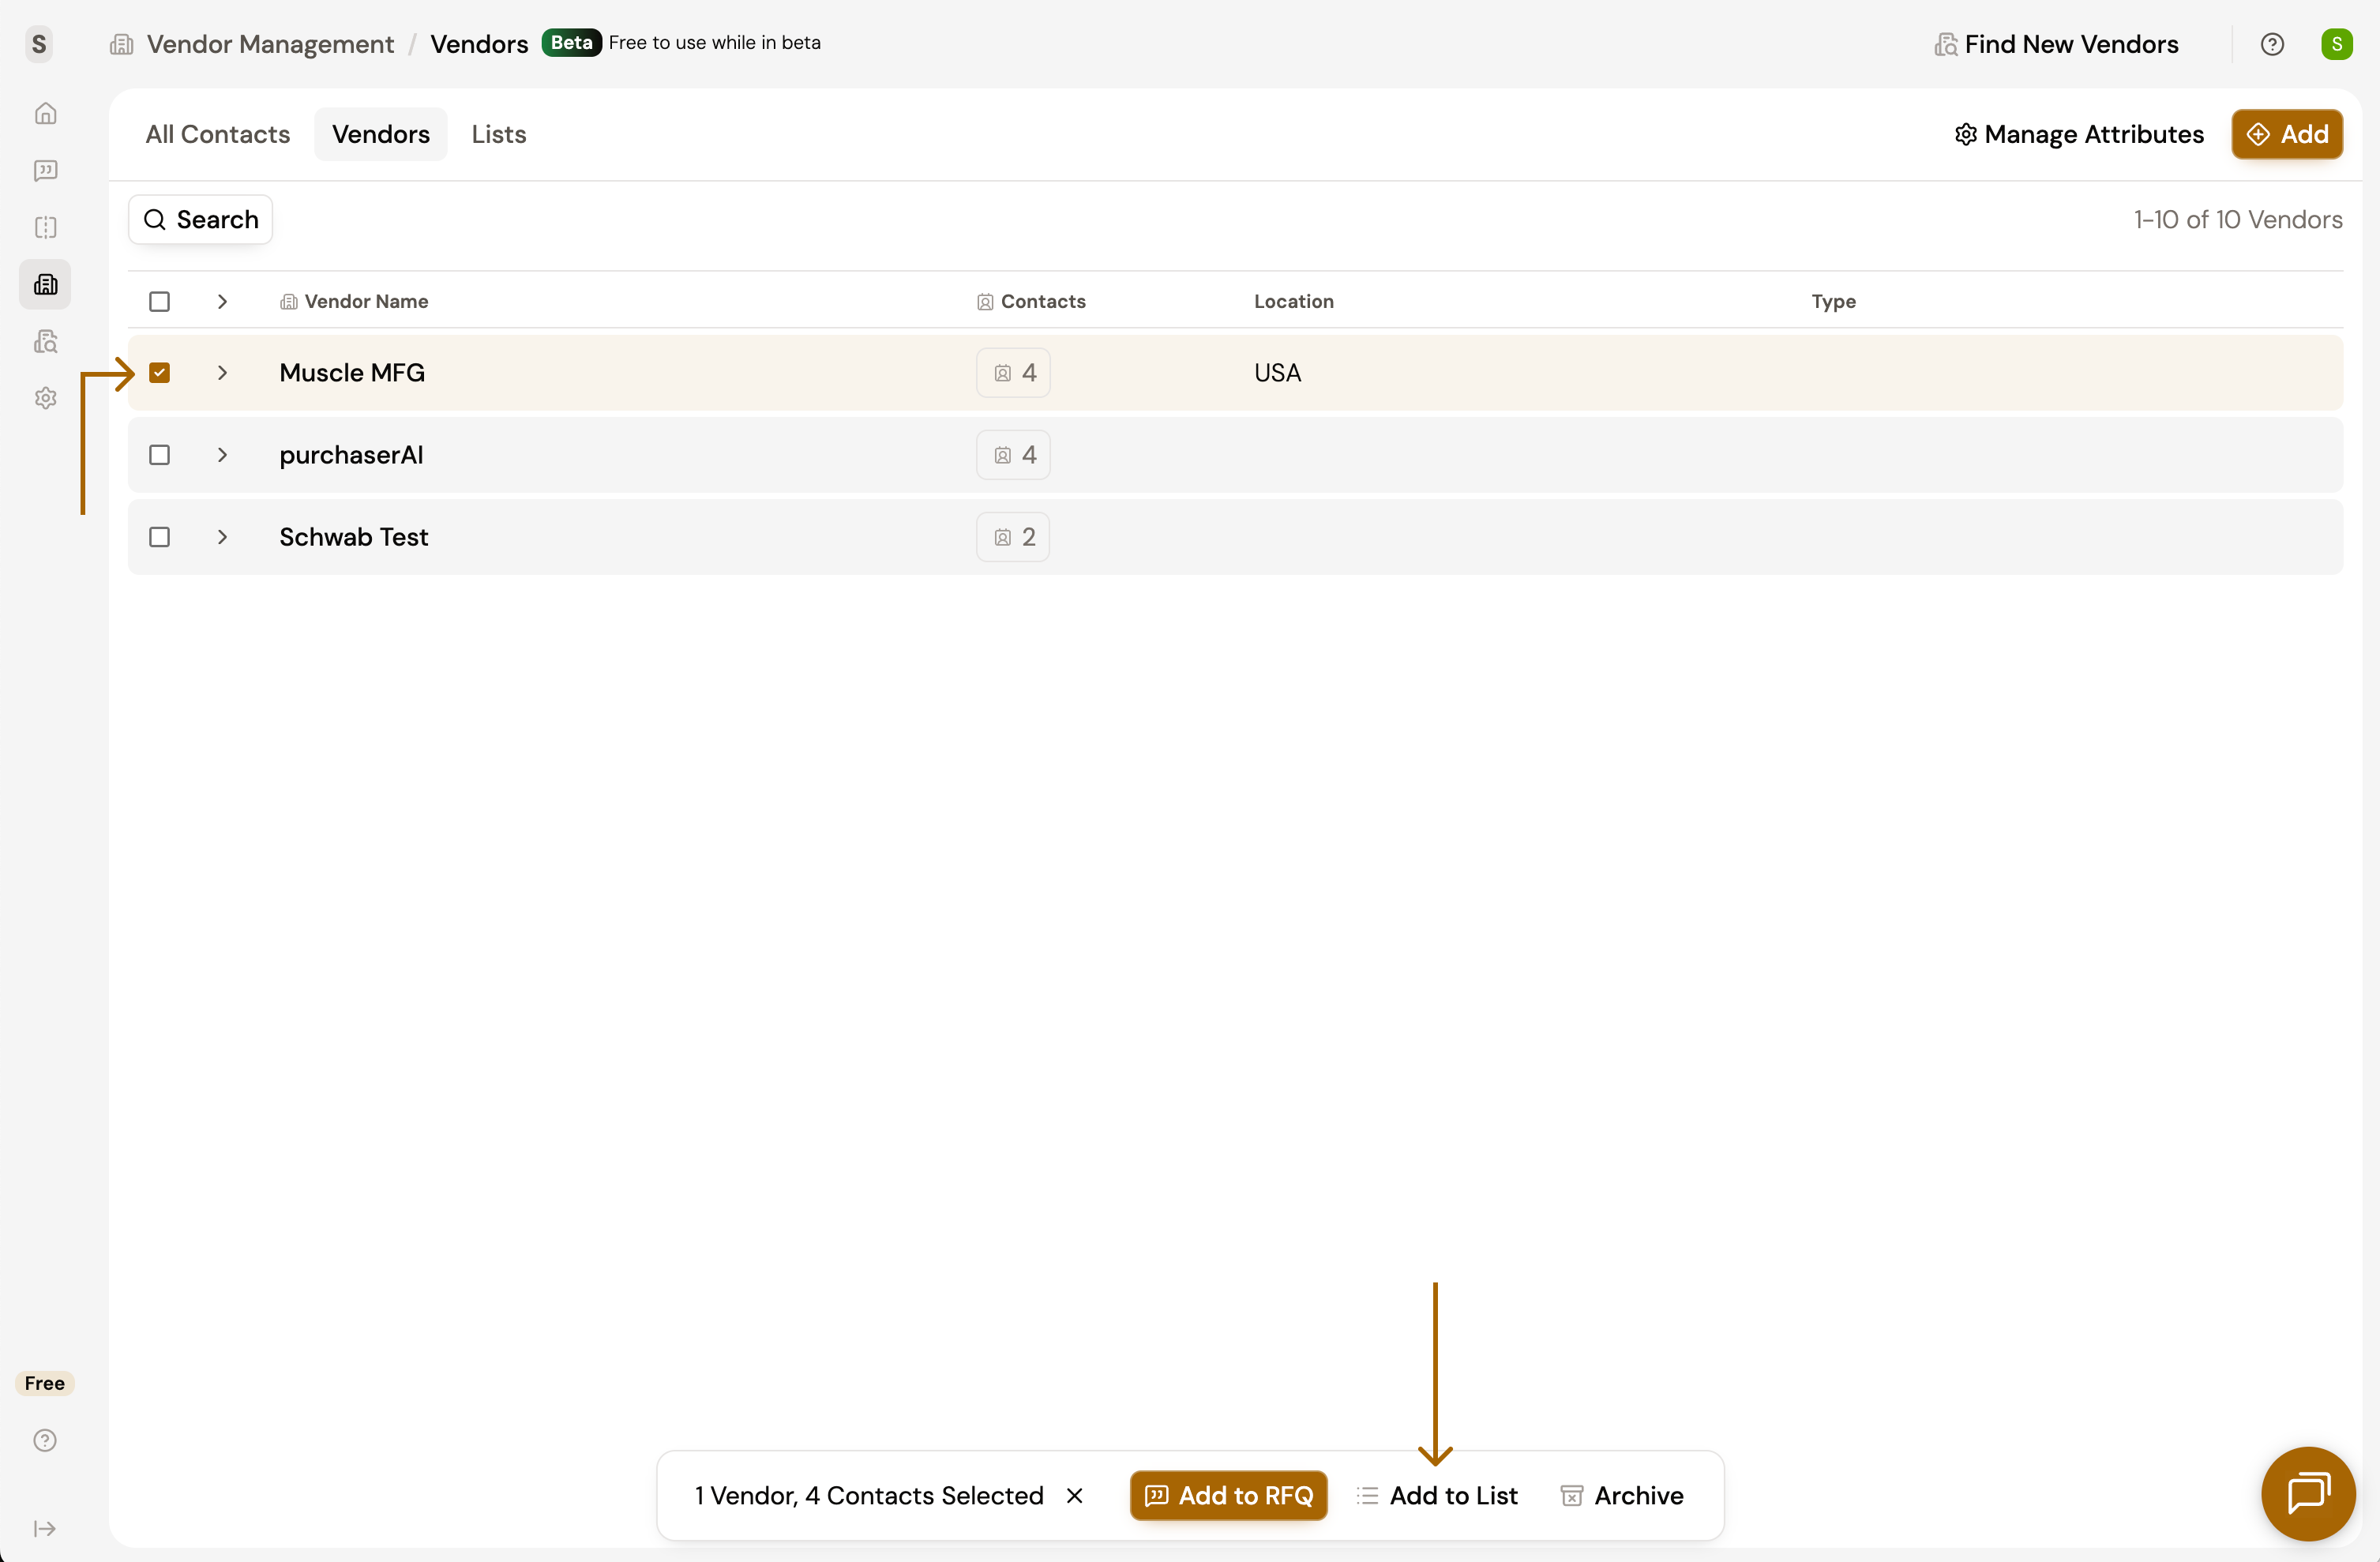
Task: Open the home icon in sidebar
Action: [x=45, y=113]
